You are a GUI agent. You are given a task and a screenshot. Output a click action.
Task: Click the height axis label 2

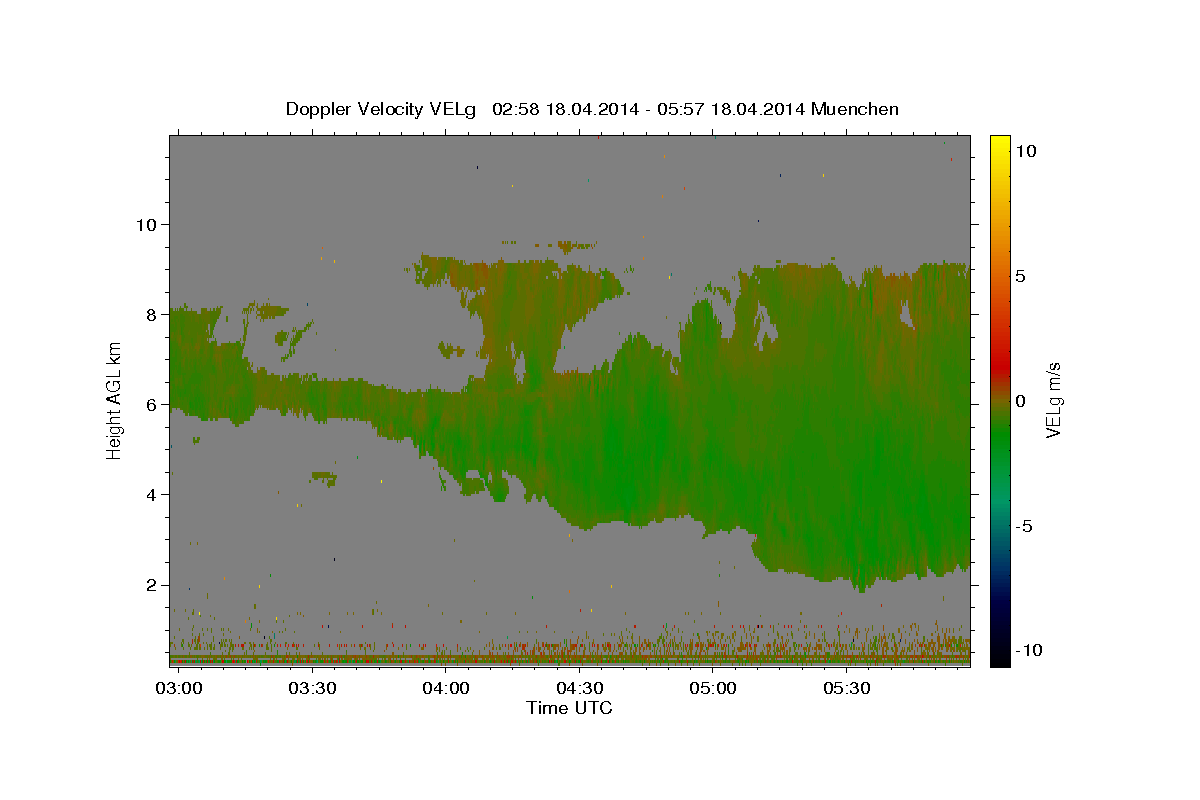pos(151,585)
